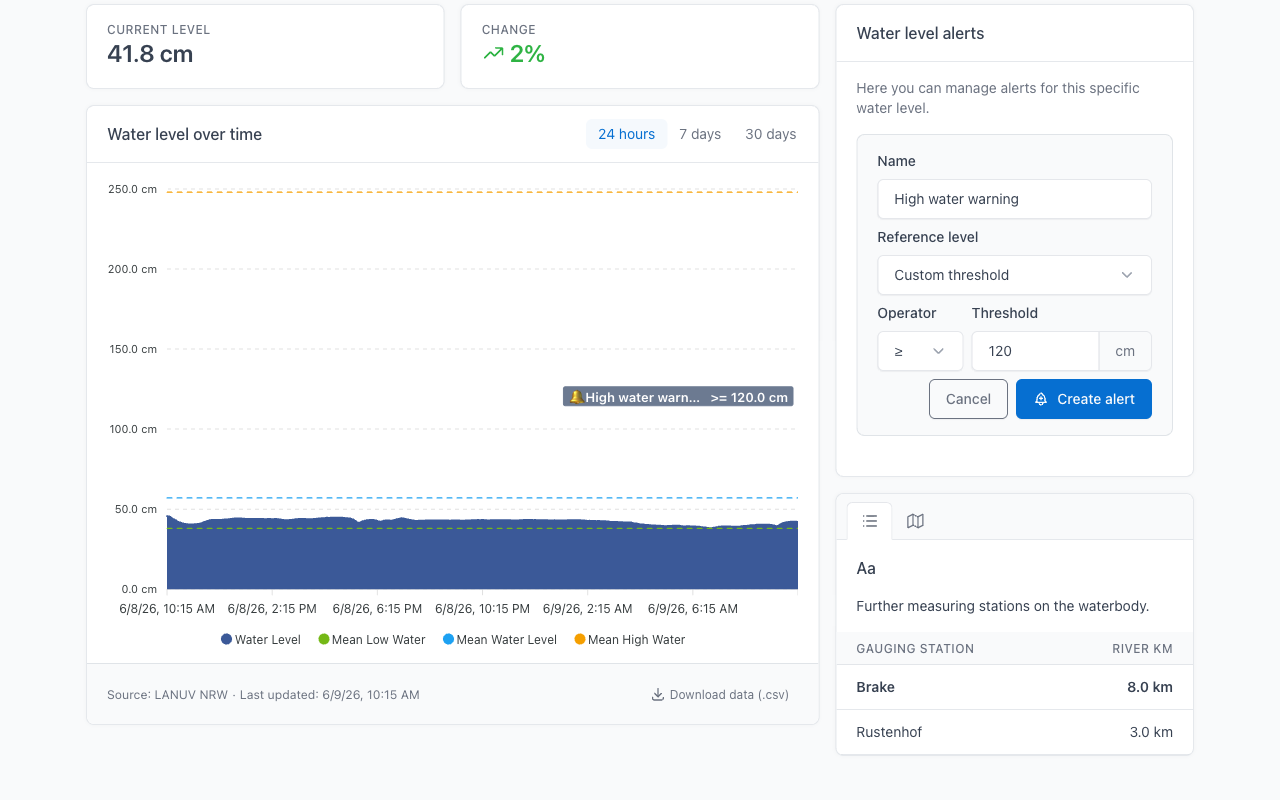The image size is (1280, 800).
Task: Cancel the alert creation
Action: 968,399
